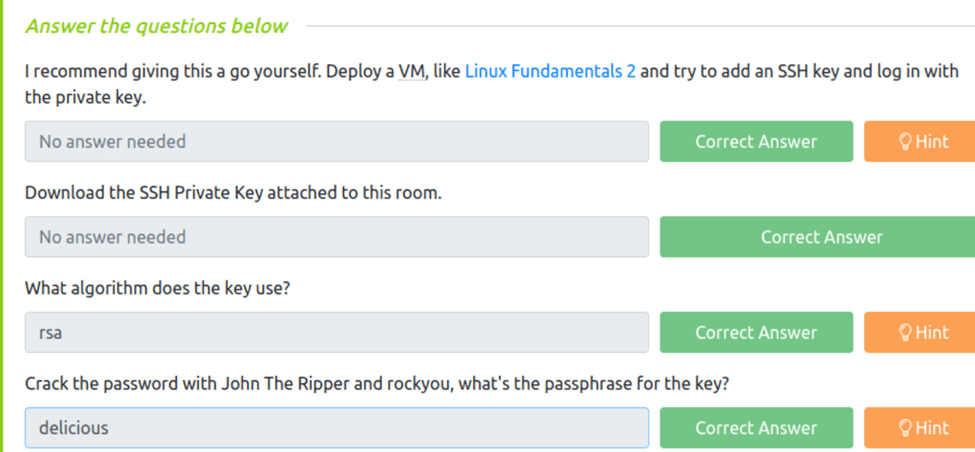Click the first "No answer needed" field
The image size is (975, 452).
point(336,142)
